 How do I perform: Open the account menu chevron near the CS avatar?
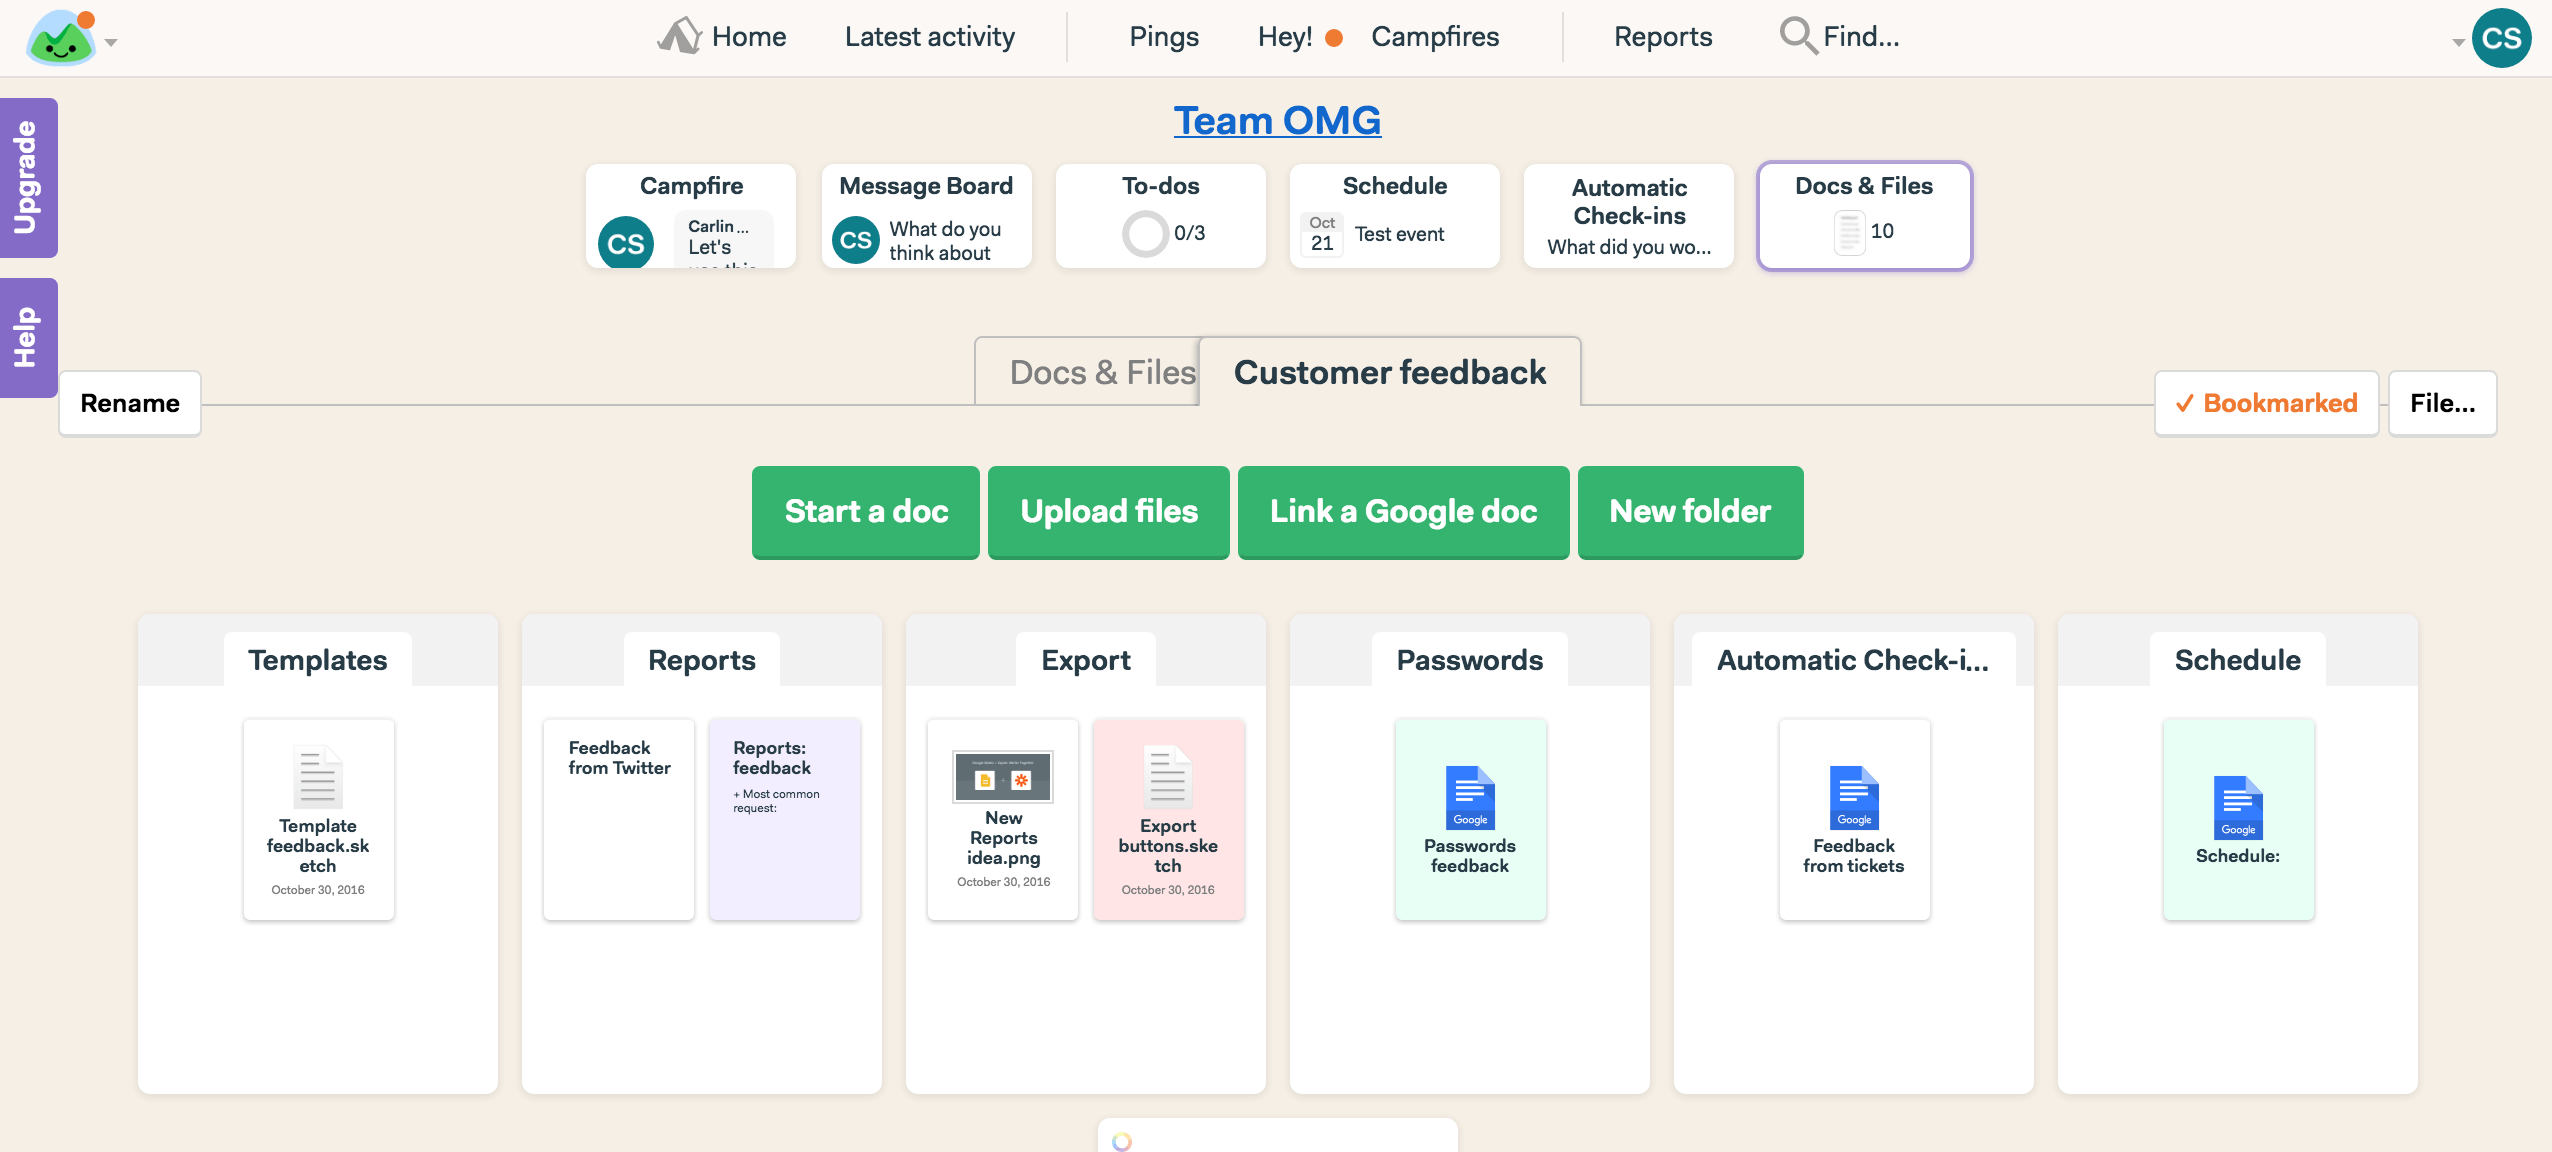pyautogui.click(x=2458, y=44)
